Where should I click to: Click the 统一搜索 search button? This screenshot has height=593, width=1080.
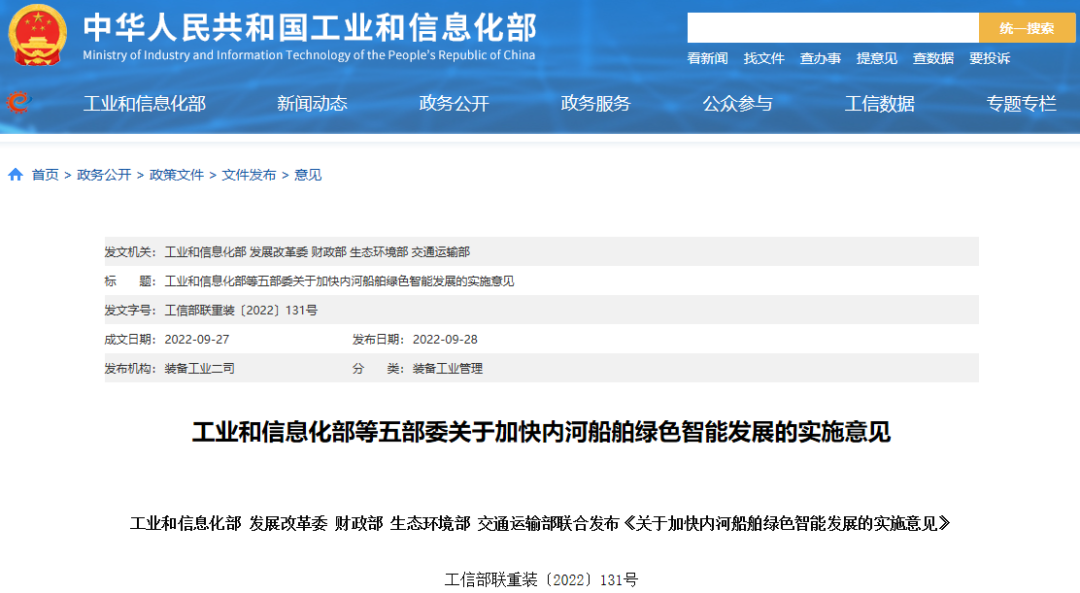pos(1026,28)
